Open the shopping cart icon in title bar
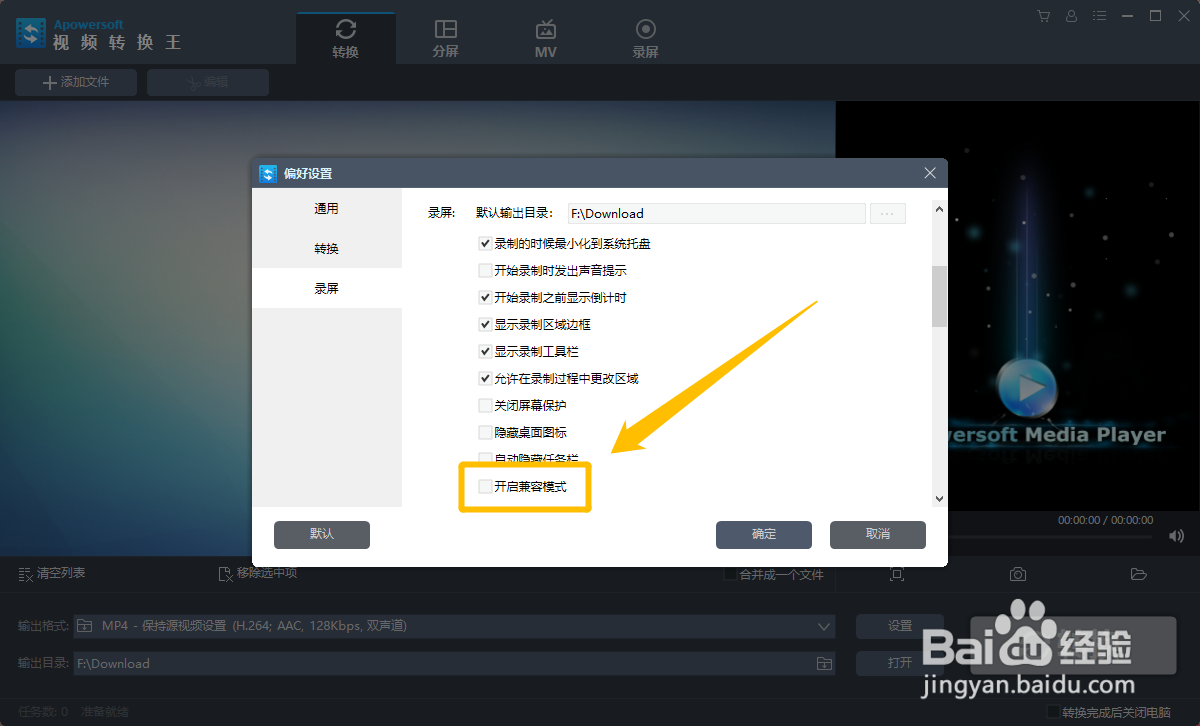The image size is (1200, 726). click(x=1044, y=16)
